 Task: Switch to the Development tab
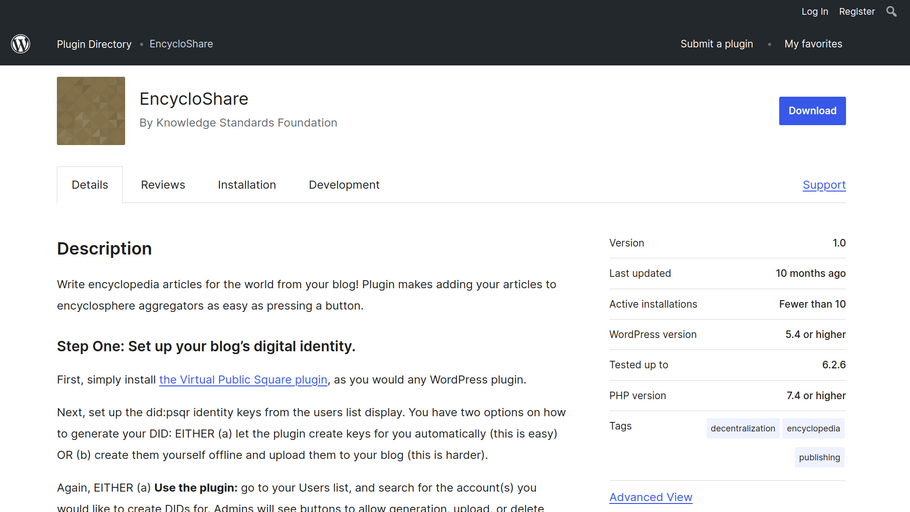[x=344, y=185]
